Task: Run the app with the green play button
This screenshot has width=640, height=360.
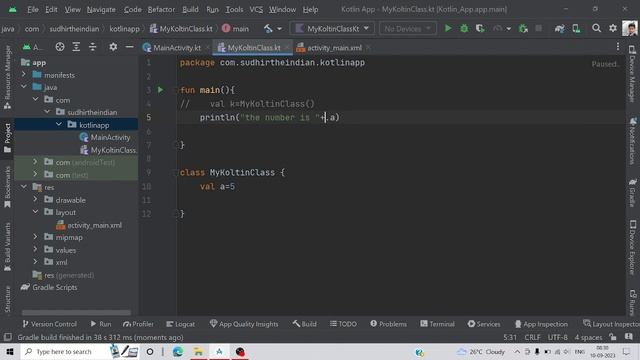Action: click(x=448, y=29)
